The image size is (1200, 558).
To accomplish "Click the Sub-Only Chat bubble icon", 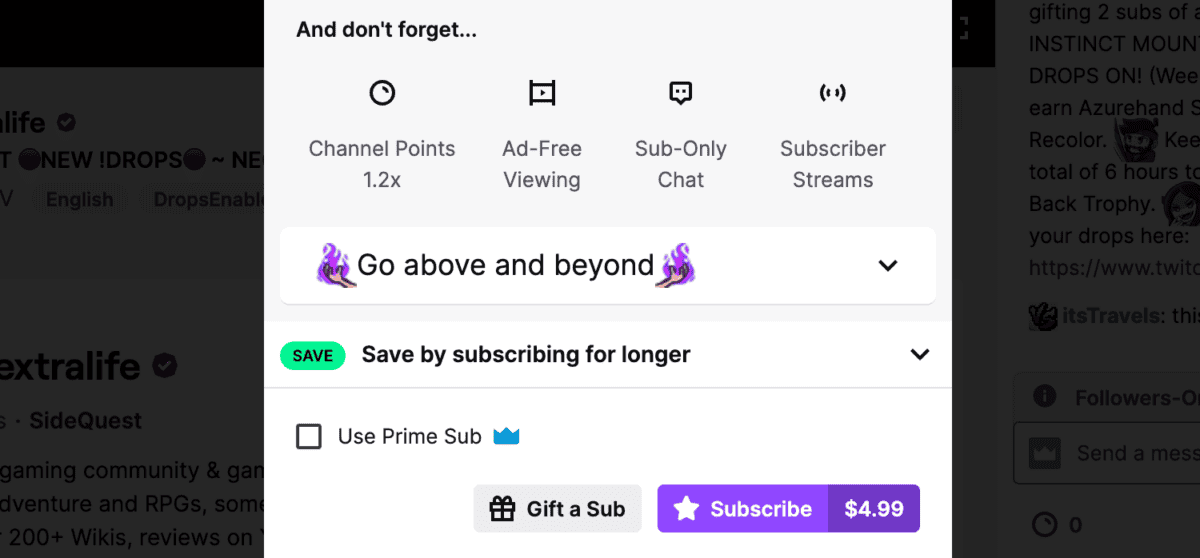I will click(x=680, y=93).
